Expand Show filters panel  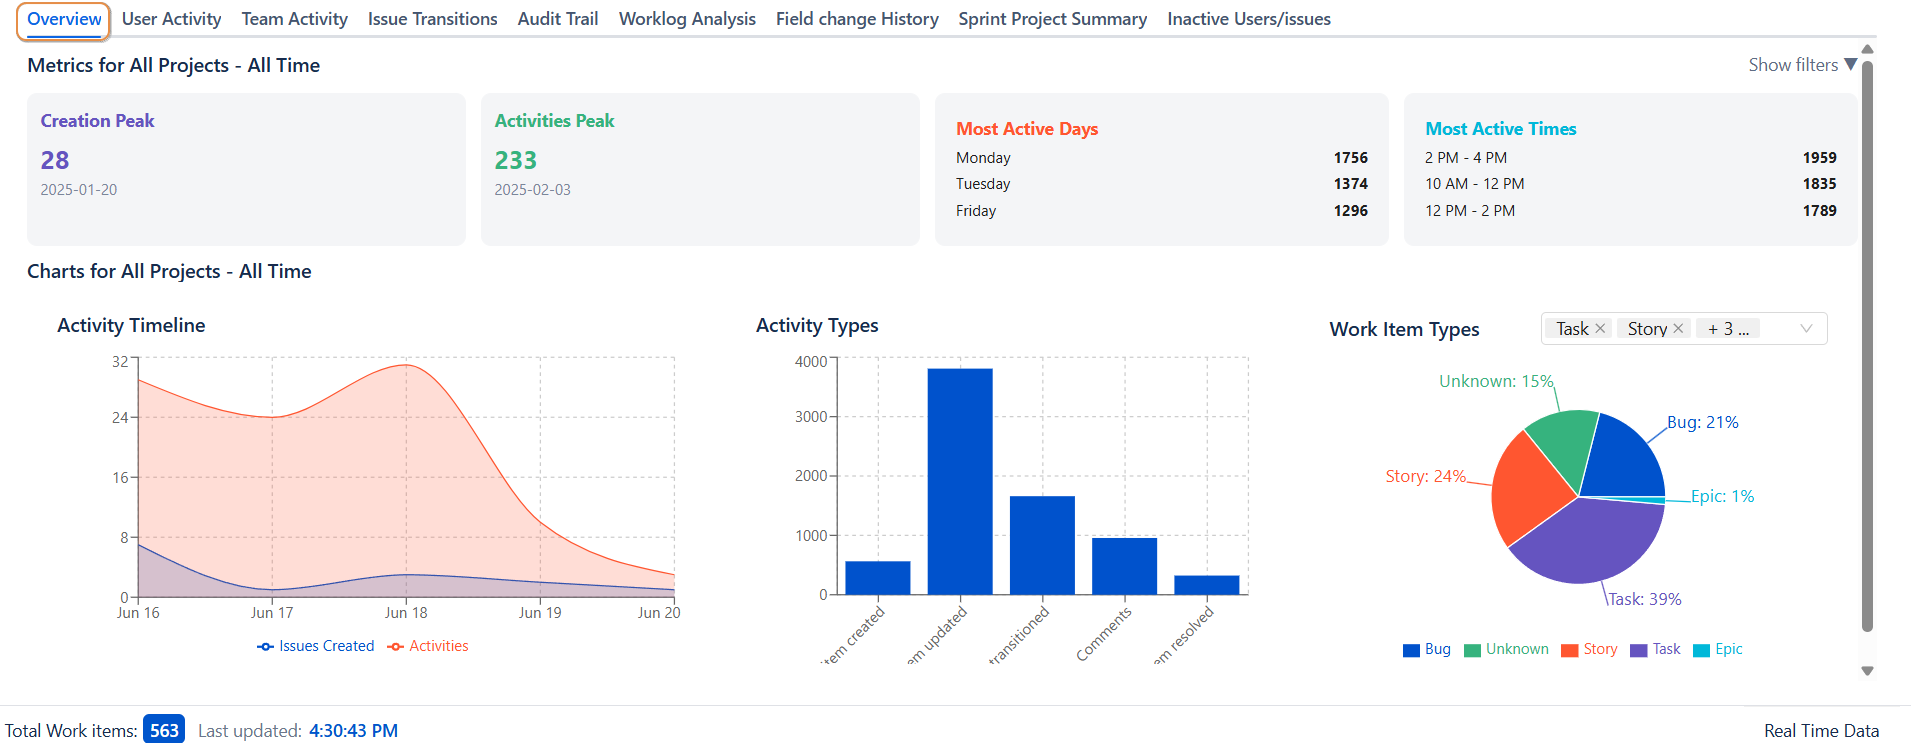click(x=1802, y=65)
